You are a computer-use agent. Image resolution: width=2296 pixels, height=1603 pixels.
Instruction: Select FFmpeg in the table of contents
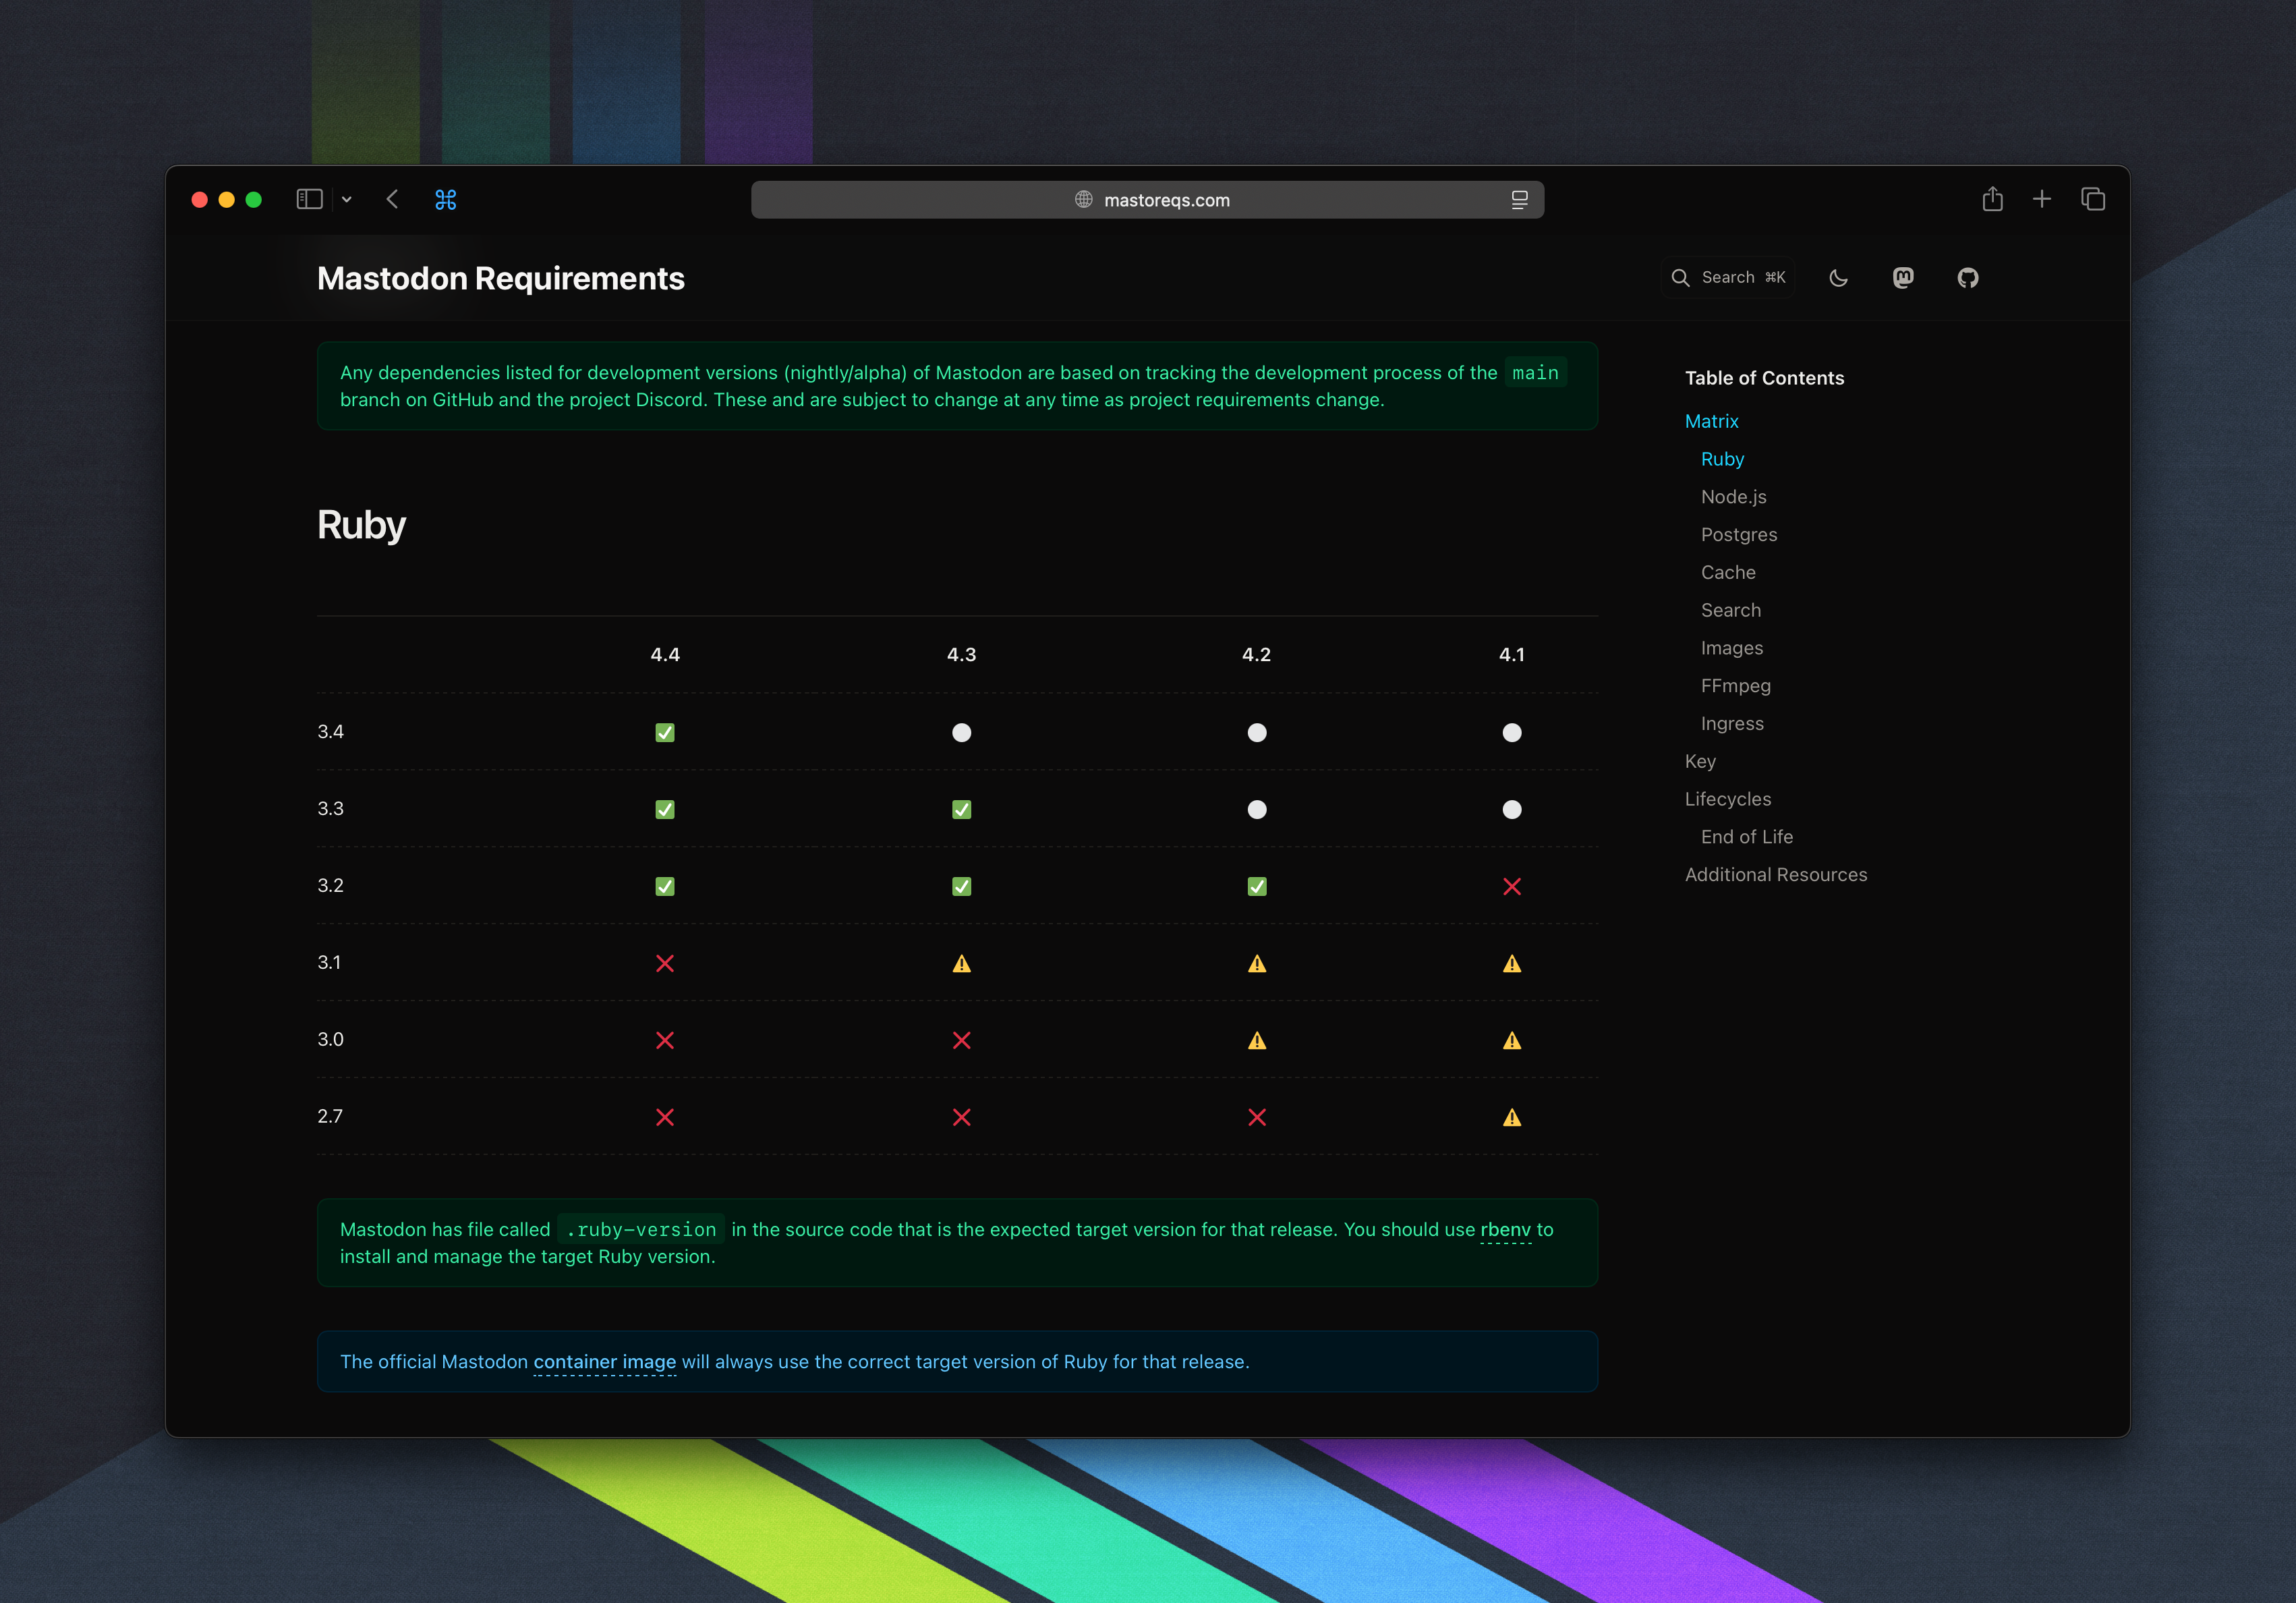coord(1736,686)
